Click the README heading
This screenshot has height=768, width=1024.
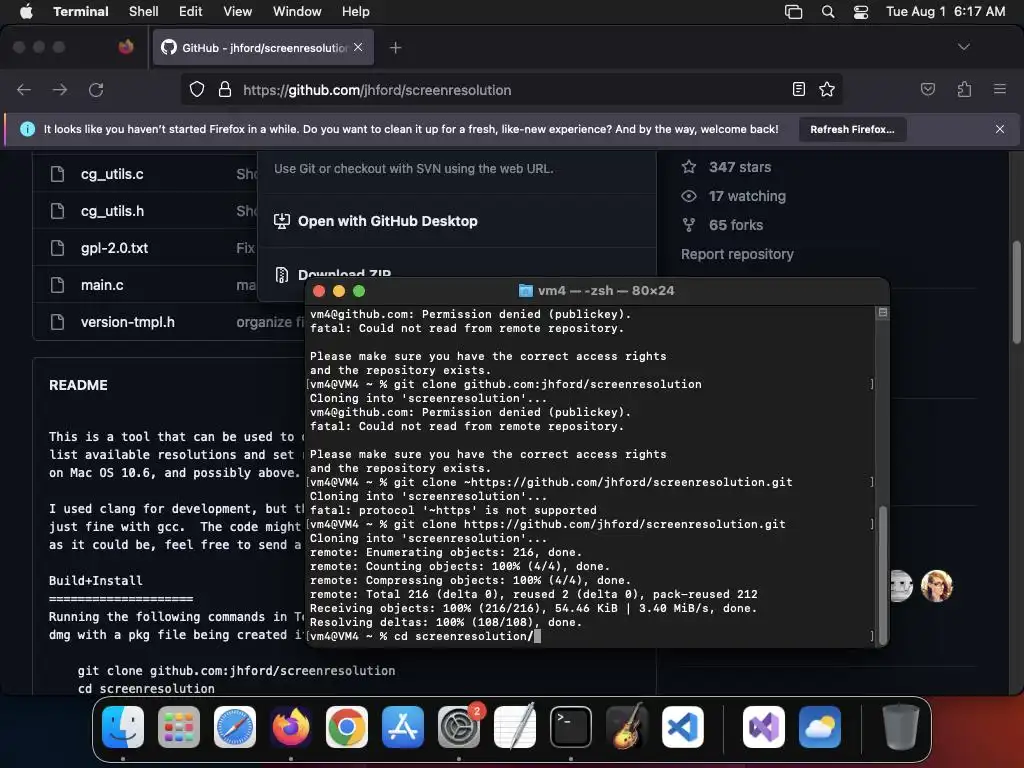pos(78,385)
